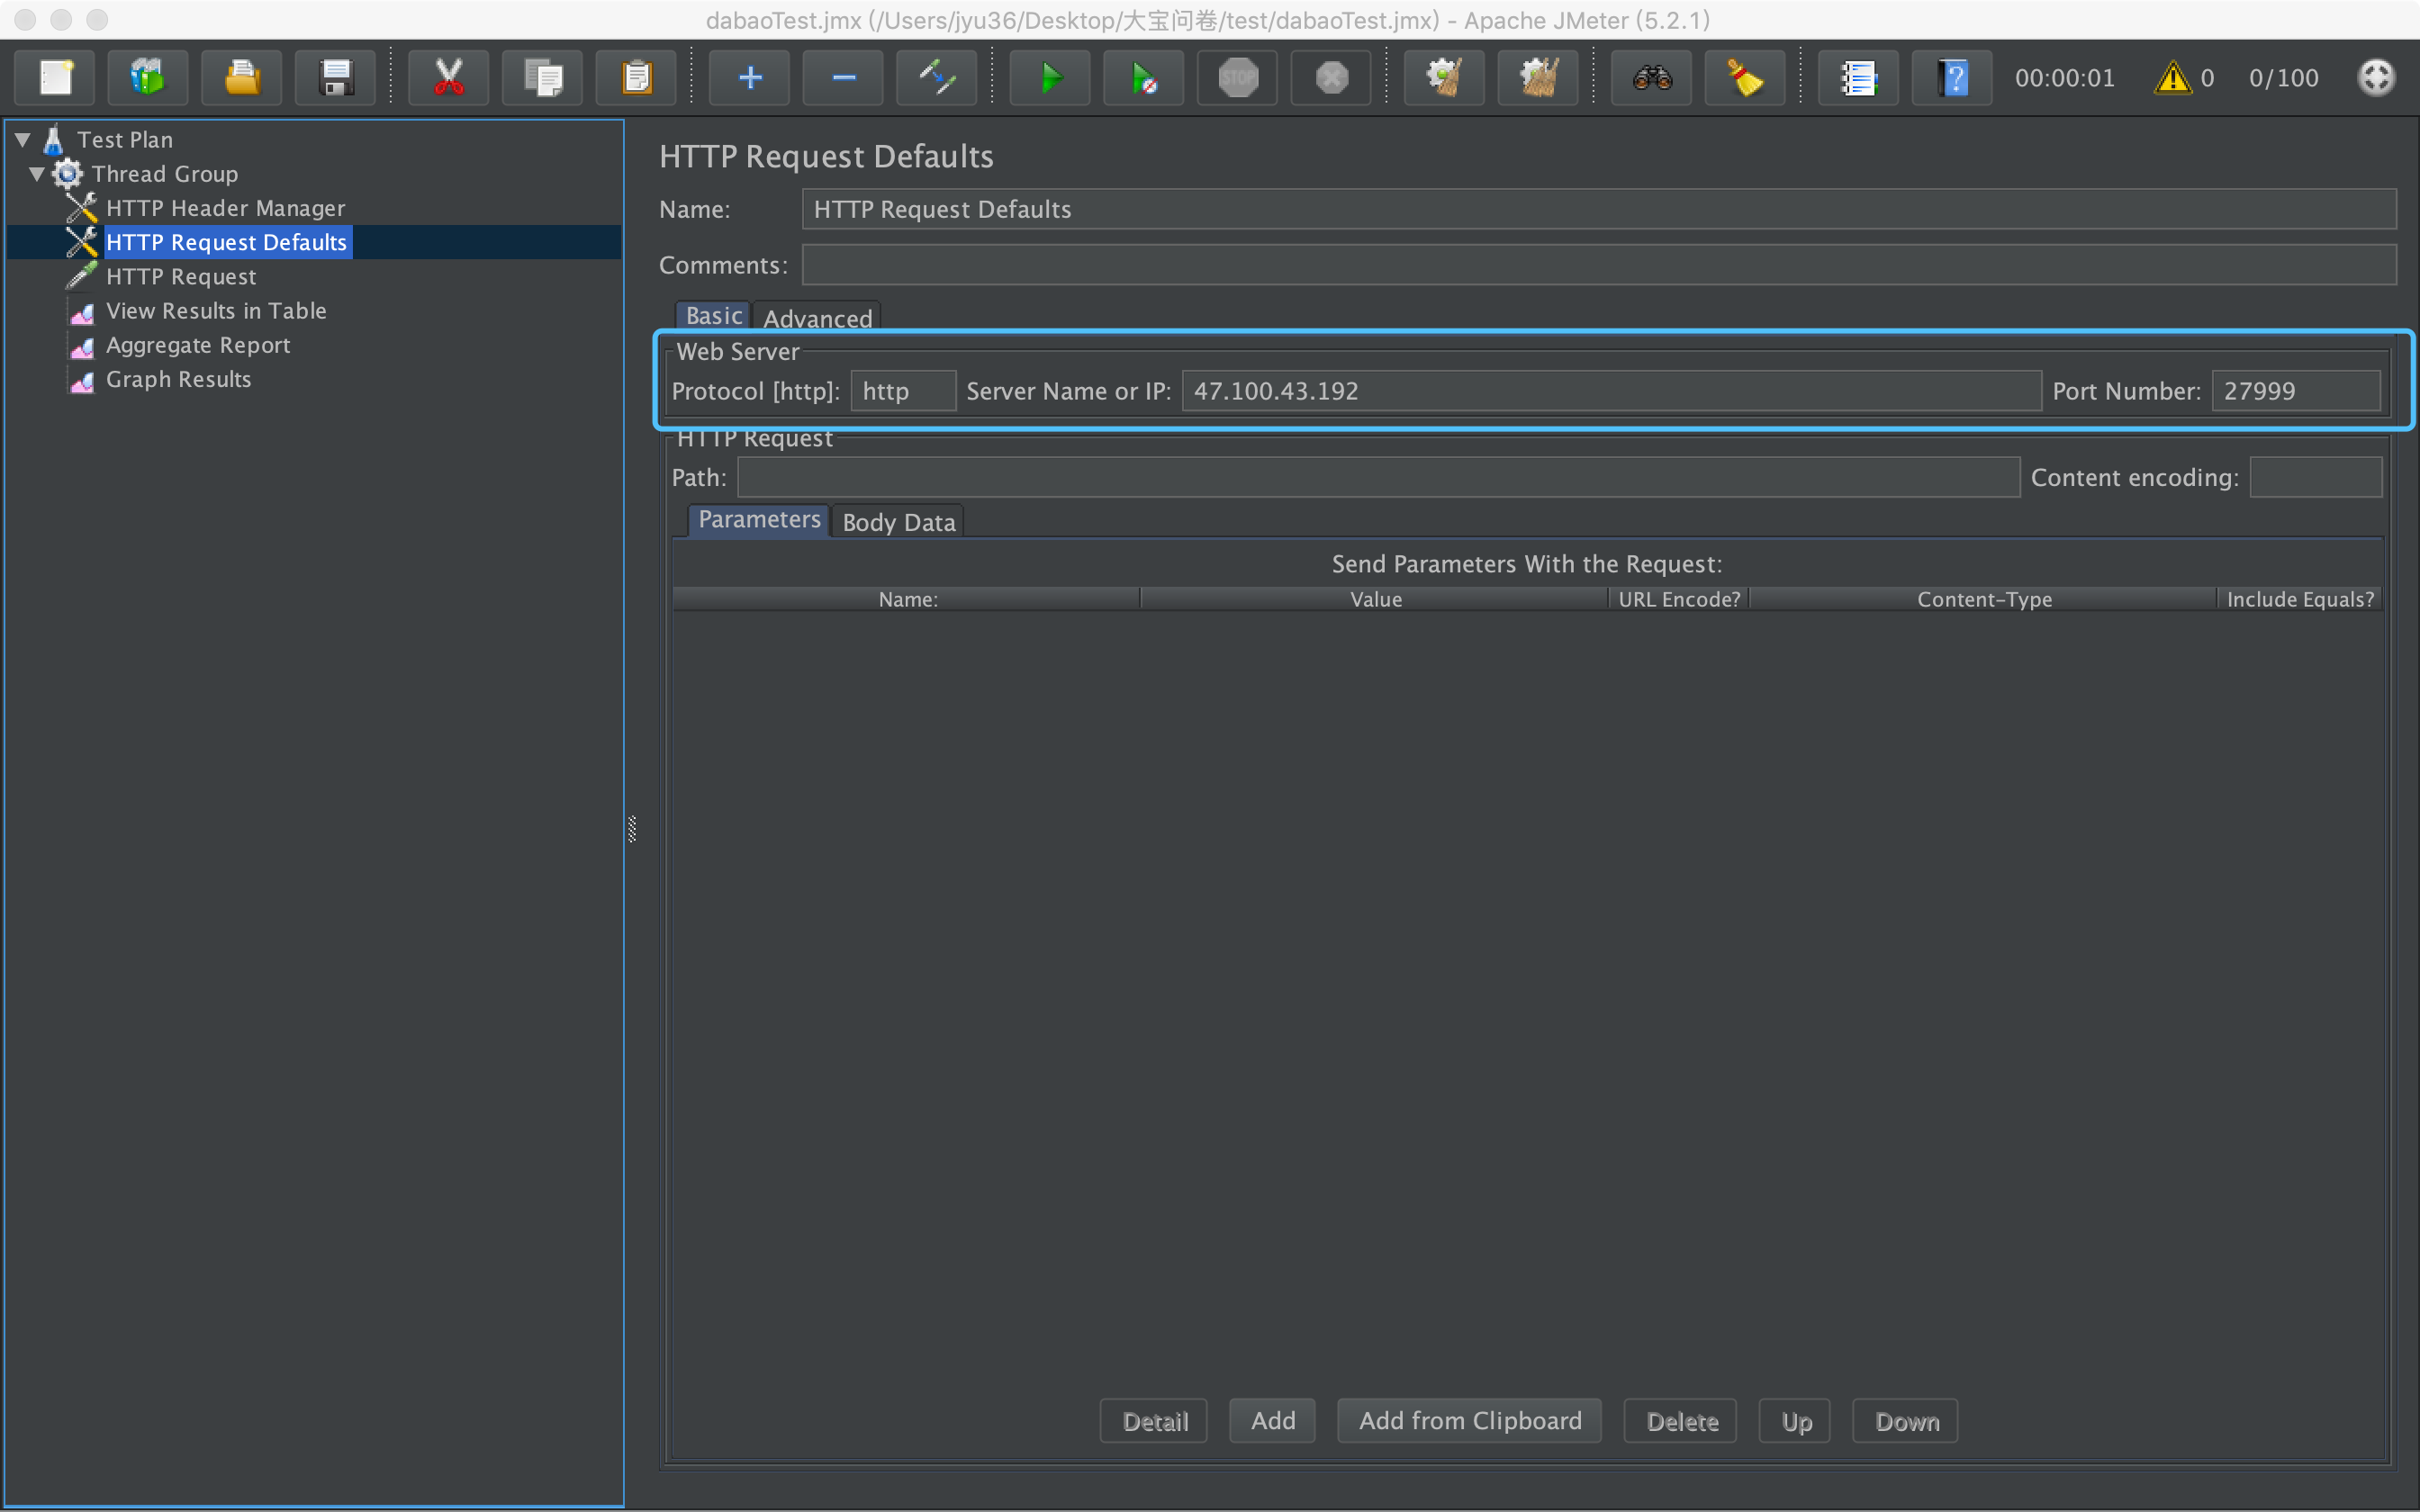Select Aggregate Report in tree
The image size is (2420, 1512).
click(x=198, y=345)
